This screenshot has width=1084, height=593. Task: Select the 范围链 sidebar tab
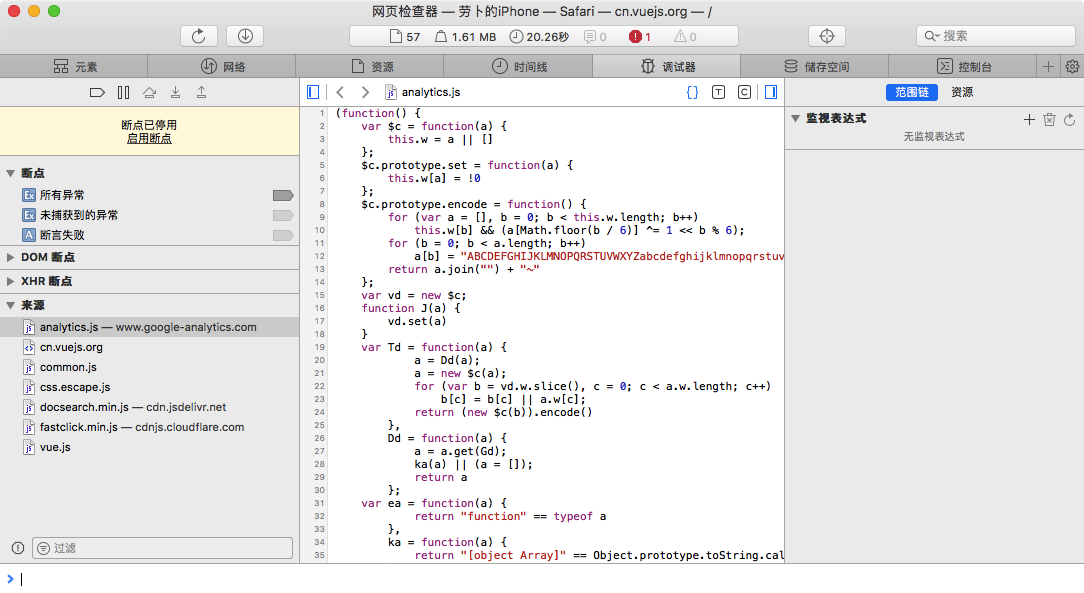pos(912,93)
